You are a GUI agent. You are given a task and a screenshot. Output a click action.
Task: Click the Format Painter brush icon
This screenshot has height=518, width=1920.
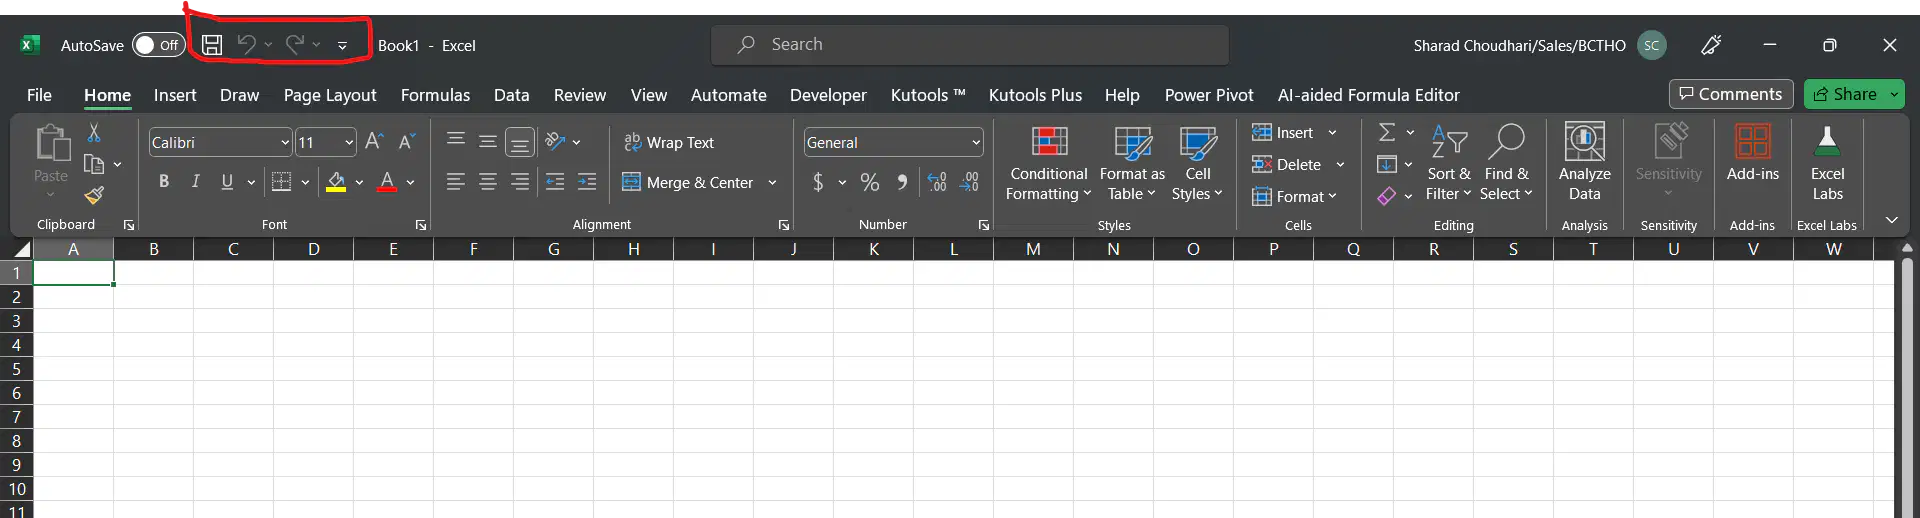pos(94,195)
